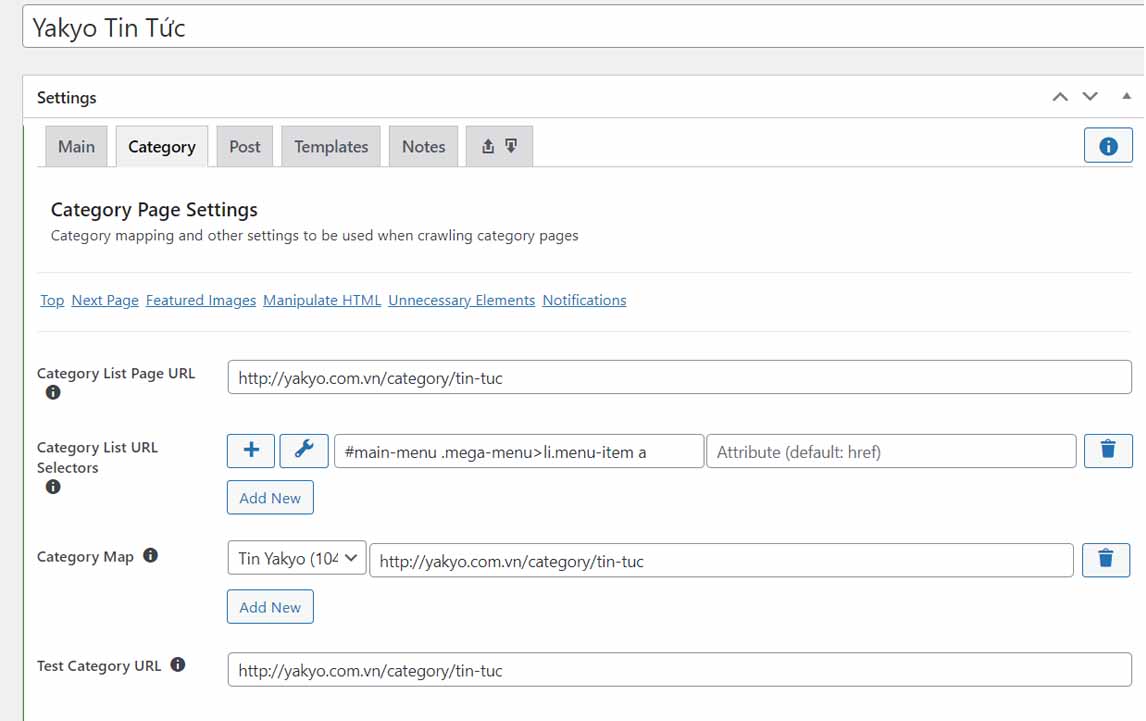1146x721 pixels.
Task: Show info for Category List Page URL
Action: point(53,393)
